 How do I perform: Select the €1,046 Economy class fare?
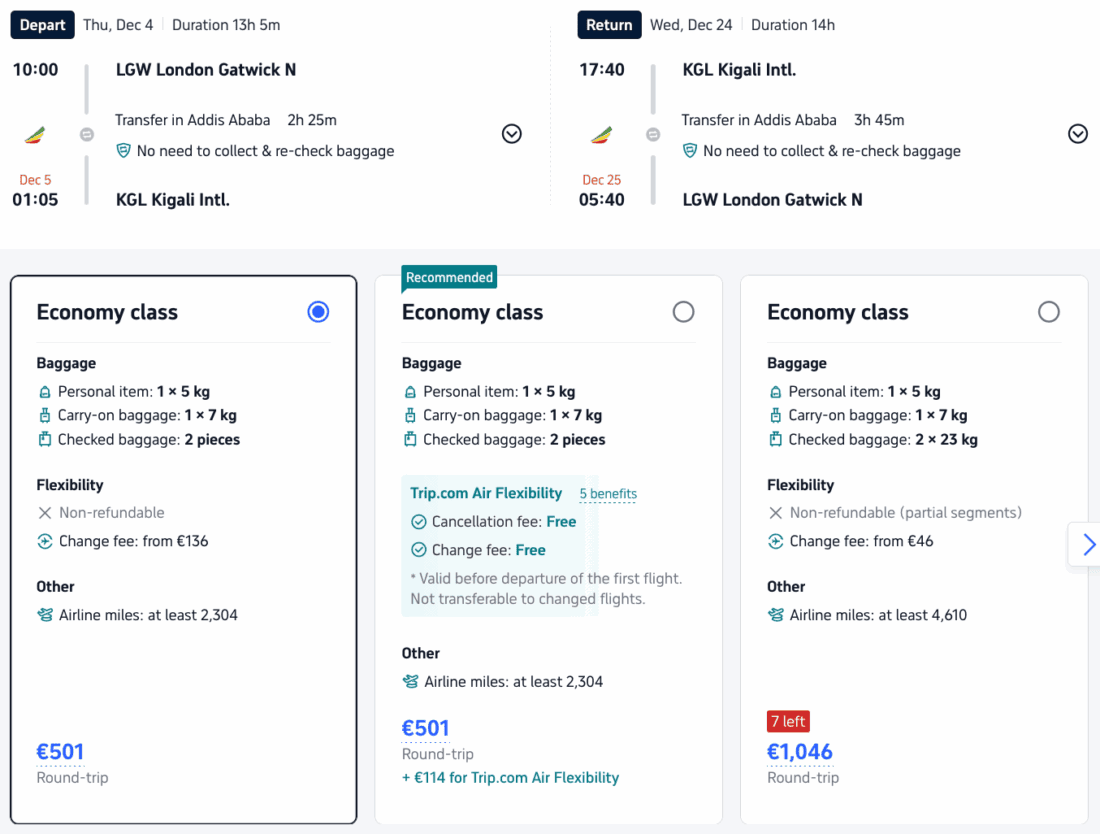1048,312
